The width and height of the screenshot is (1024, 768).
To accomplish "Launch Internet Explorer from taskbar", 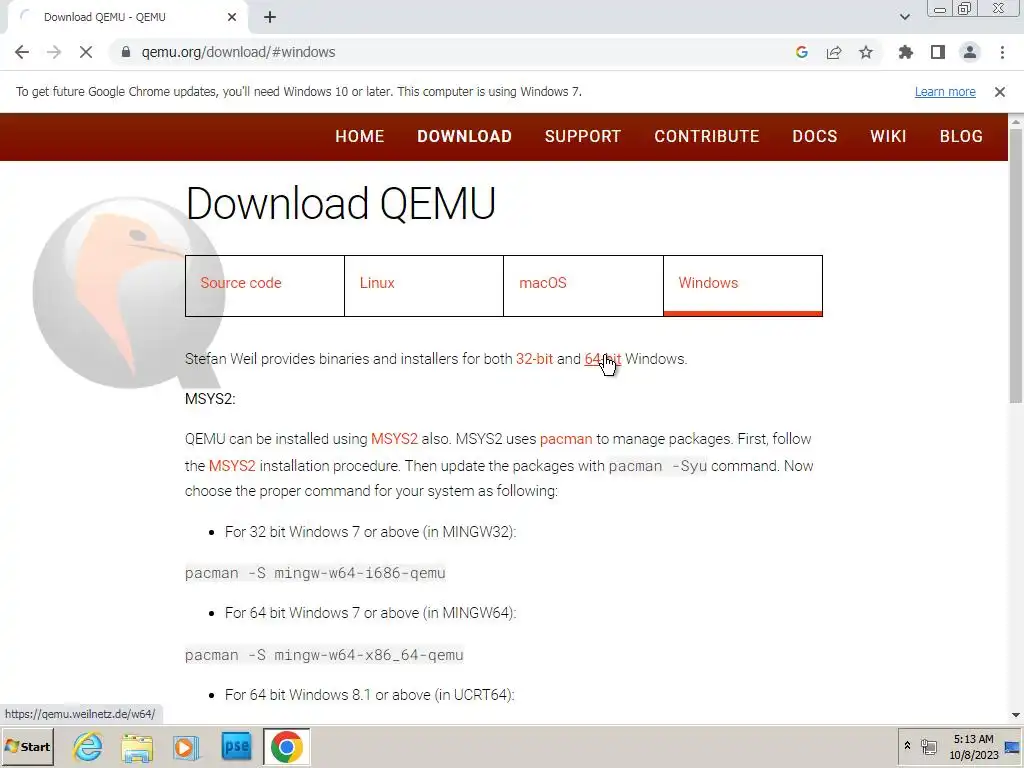I will (88, 746).
